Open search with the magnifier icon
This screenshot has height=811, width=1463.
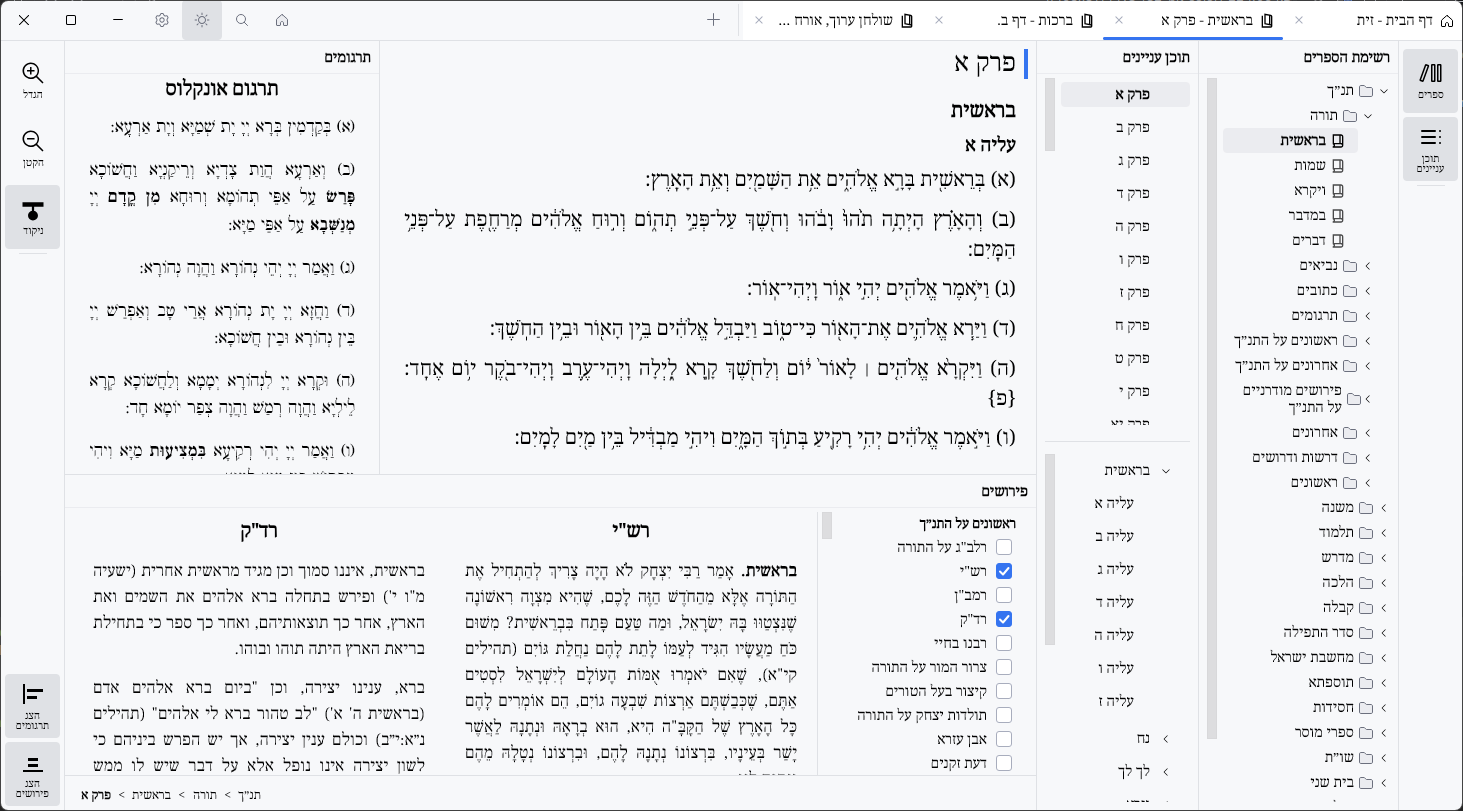242,20
